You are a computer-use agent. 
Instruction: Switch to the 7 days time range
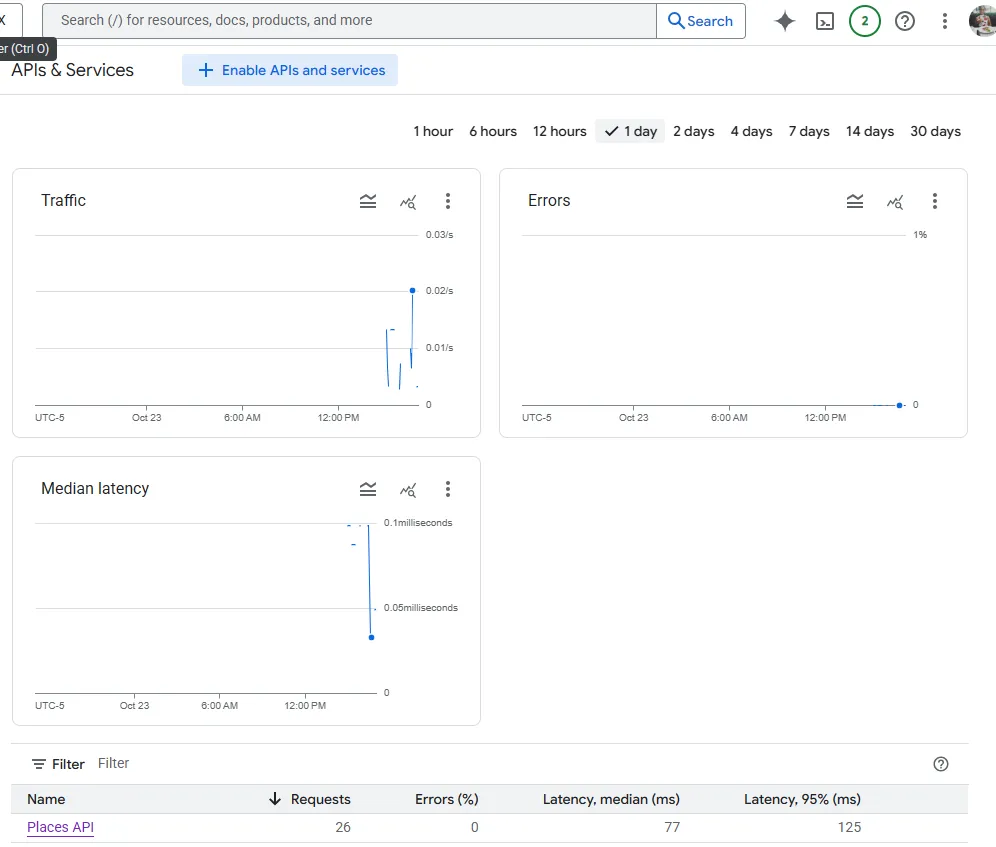pyautogui.click(x=808, y=131)
